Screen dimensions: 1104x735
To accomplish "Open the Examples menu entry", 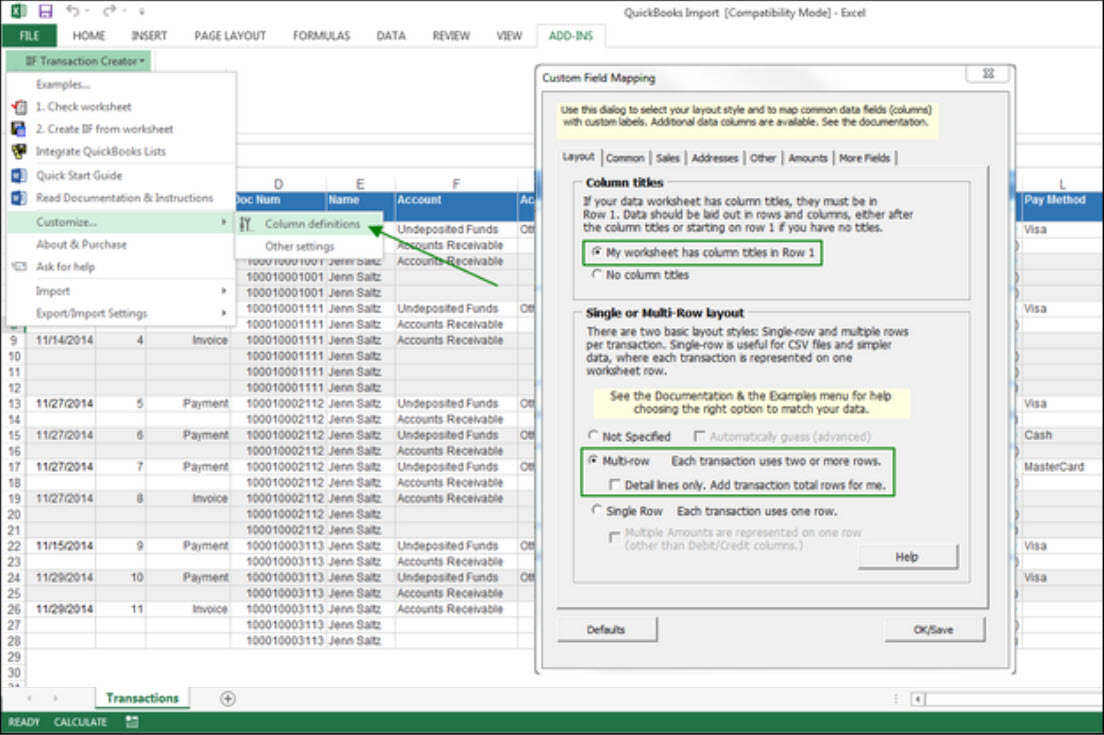I will click(x=63, y=84).
